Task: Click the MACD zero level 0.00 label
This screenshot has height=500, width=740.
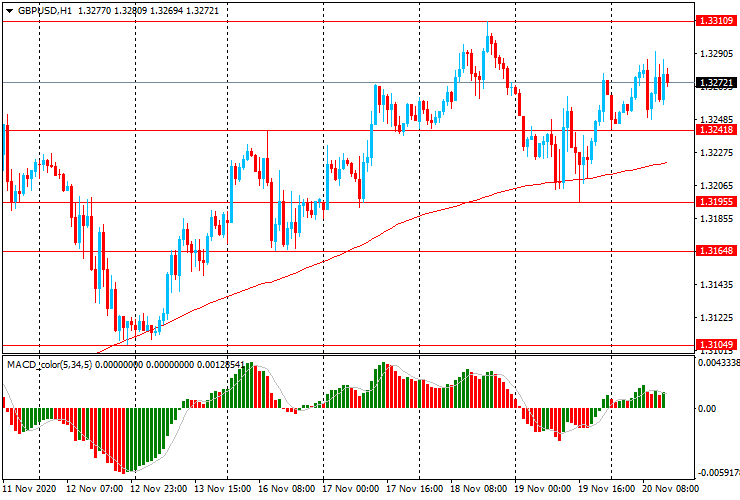Action: point(707,409)
